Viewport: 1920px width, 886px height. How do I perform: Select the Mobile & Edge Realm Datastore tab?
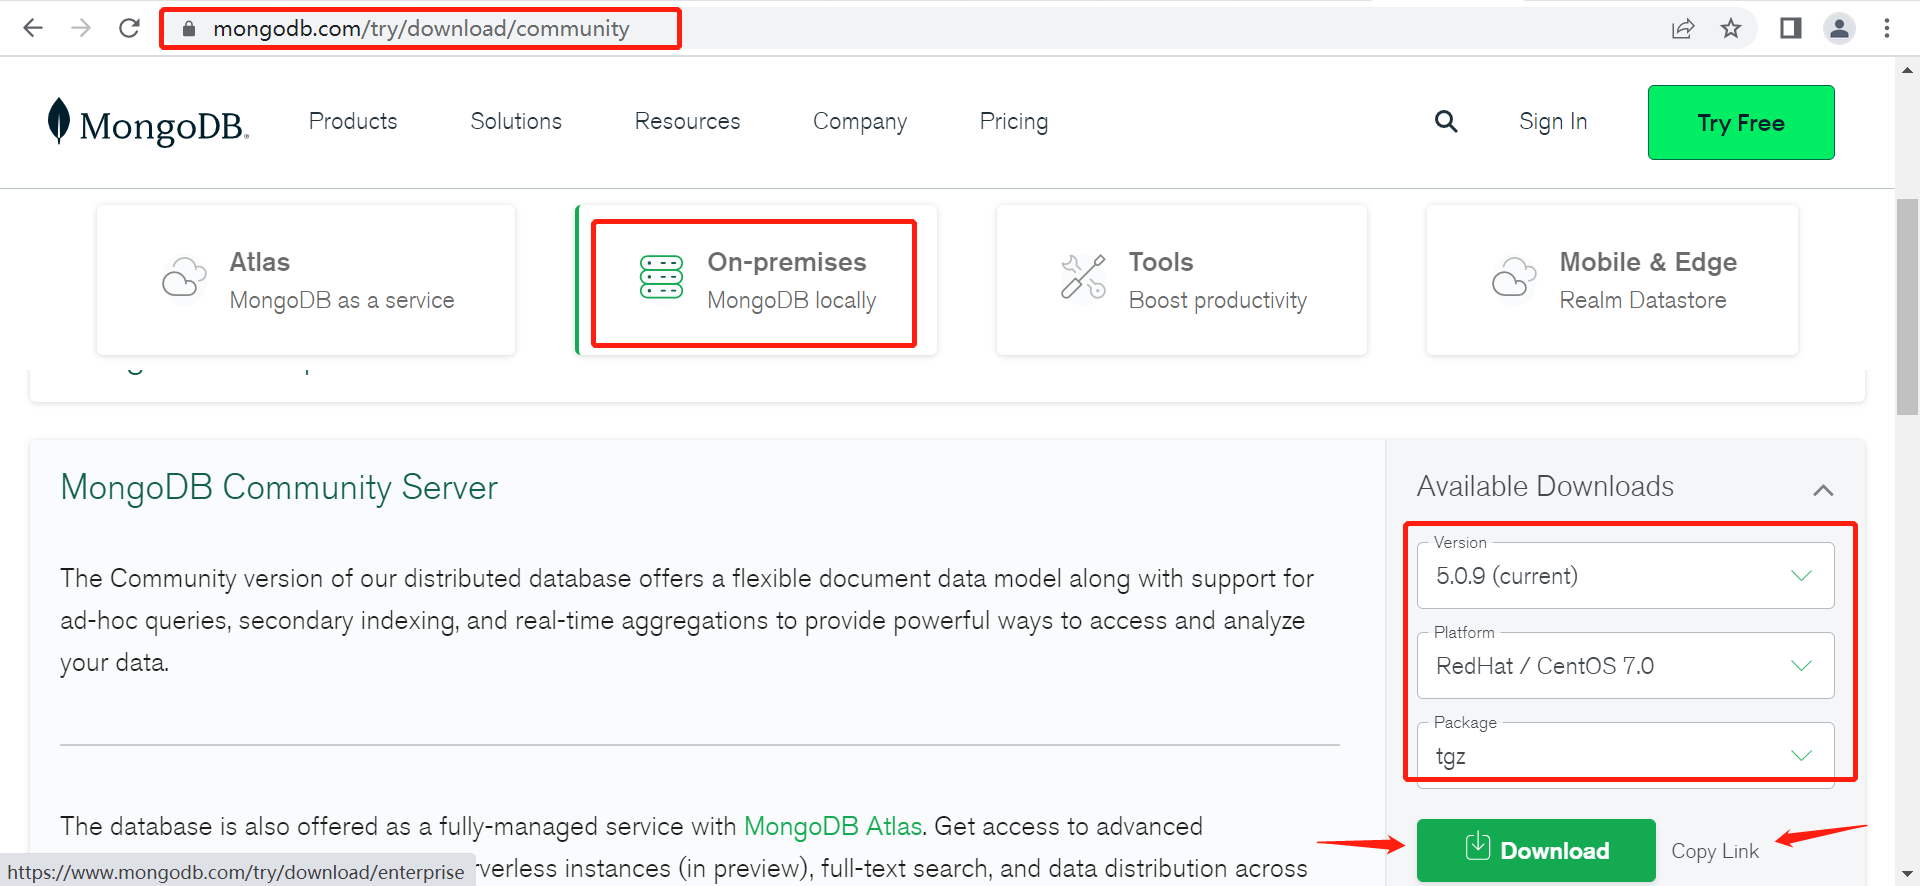1612,280
